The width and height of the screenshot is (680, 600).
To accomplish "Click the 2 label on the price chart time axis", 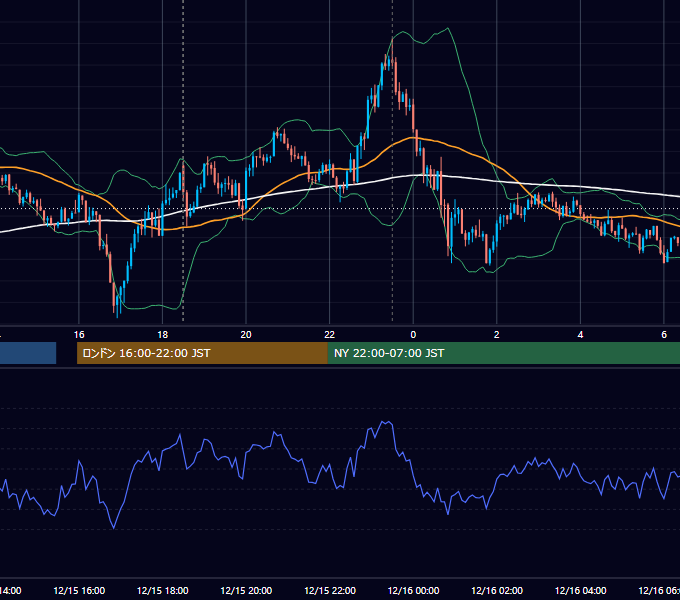I will click(x=497, y=335).
